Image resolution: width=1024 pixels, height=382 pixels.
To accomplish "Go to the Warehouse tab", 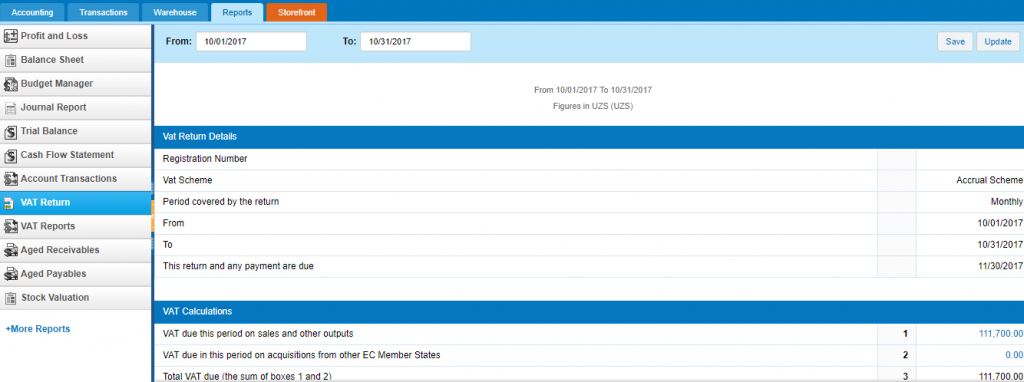I will tap(175, 12).
